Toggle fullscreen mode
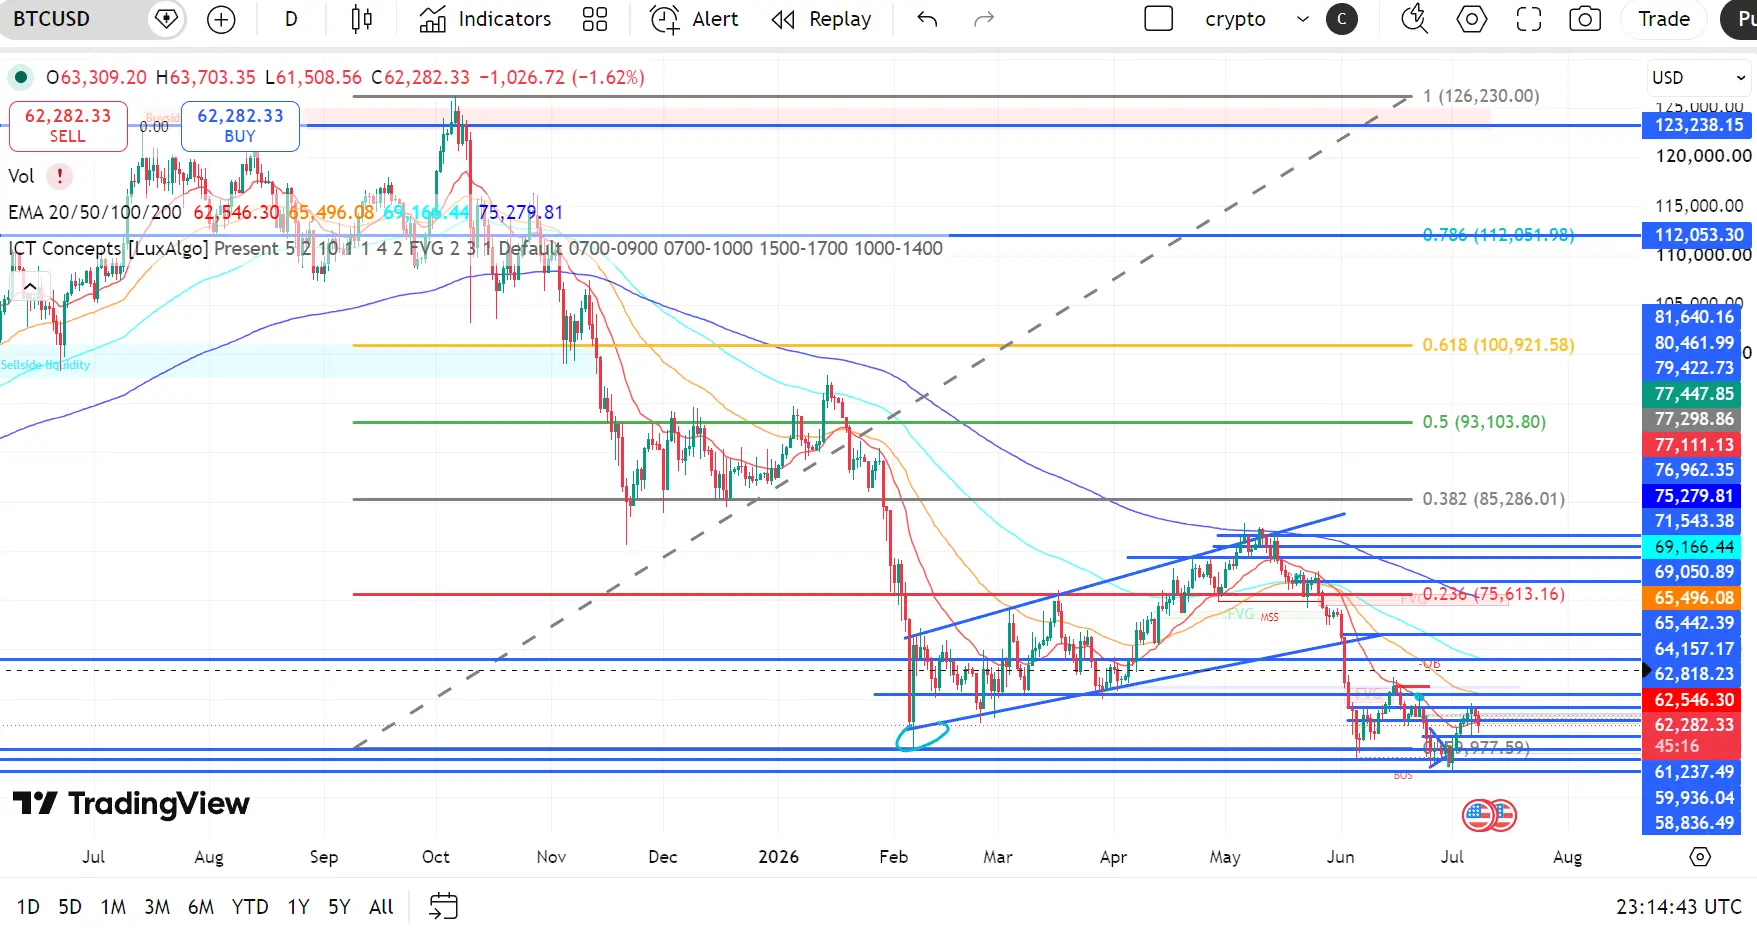1757x933 pixels. [1528, 19]
